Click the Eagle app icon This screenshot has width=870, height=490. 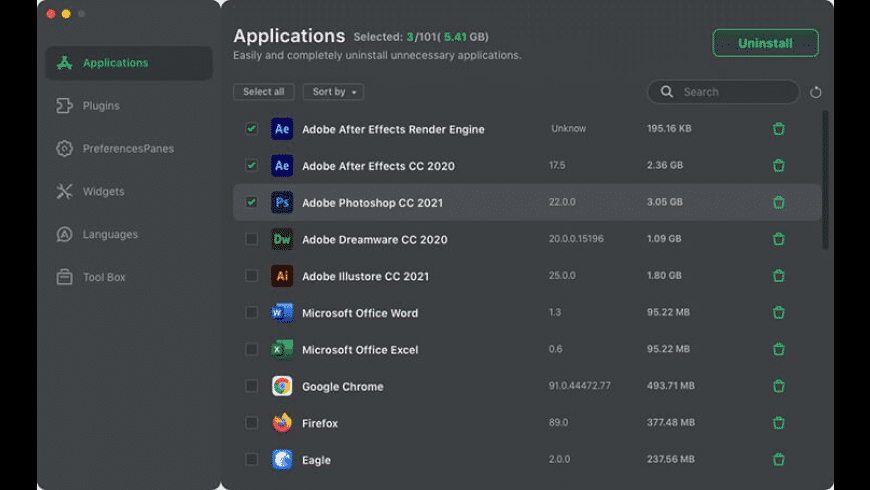282,459
